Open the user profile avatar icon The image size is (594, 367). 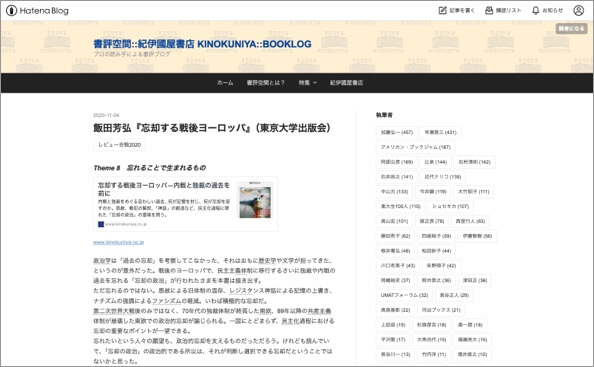tap(578, 10)
